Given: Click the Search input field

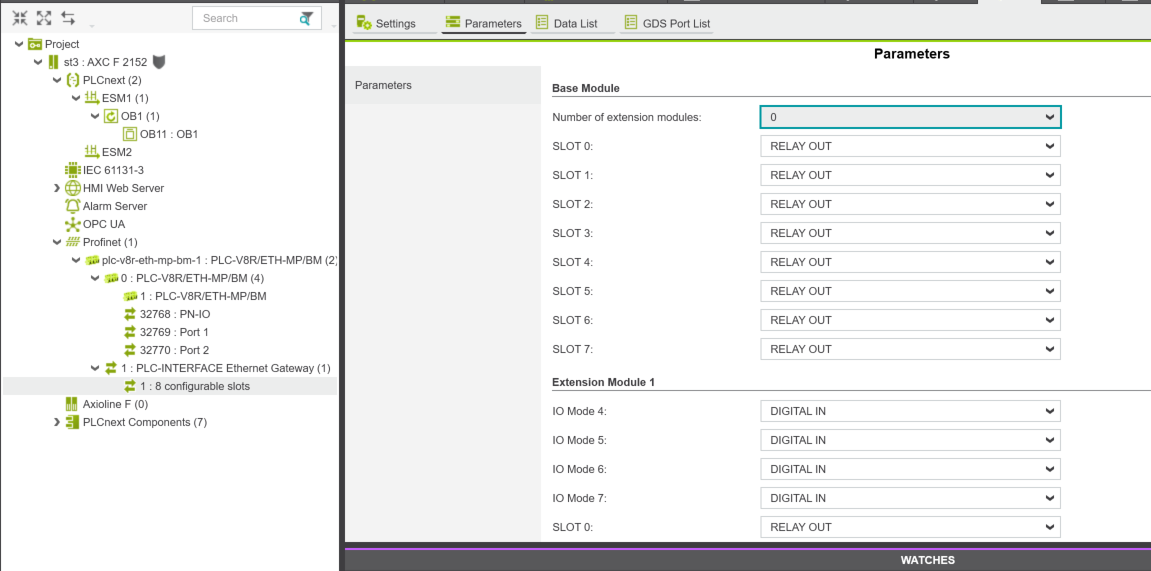Looking at the screenshot, I should click(x=243, y=18).
